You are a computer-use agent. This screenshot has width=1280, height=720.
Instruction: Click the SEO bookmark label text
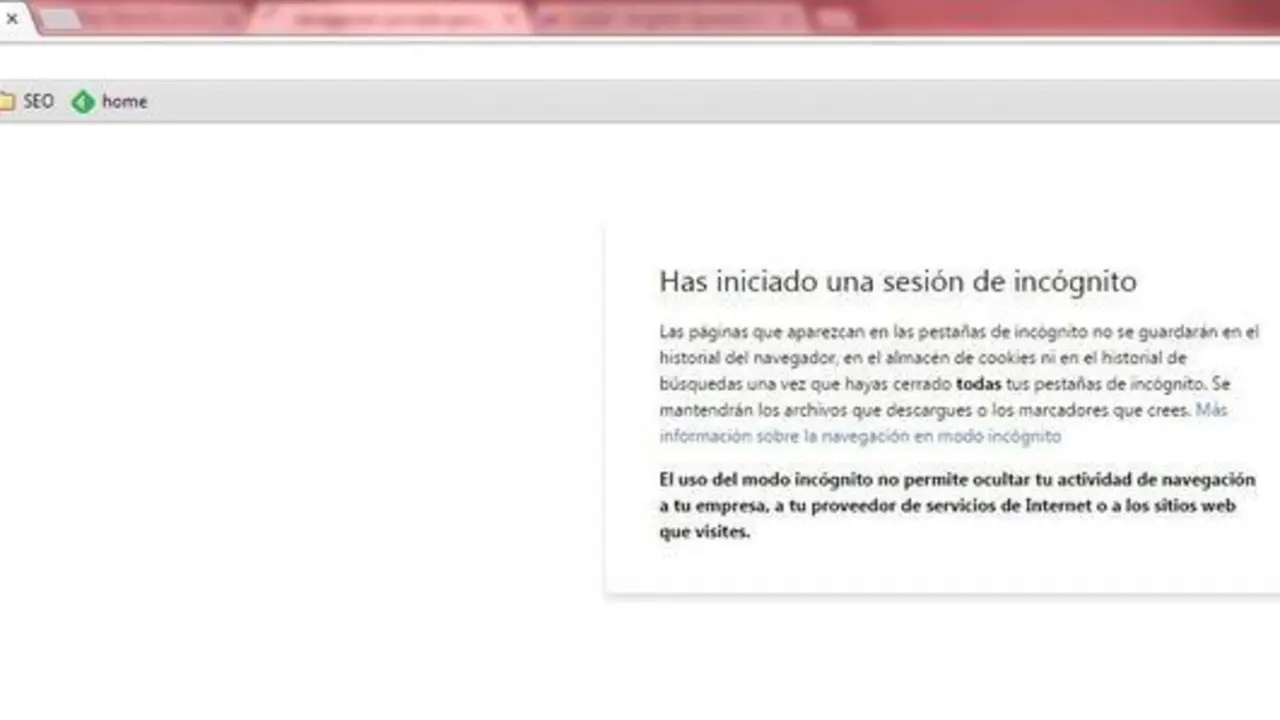point(38,101)
